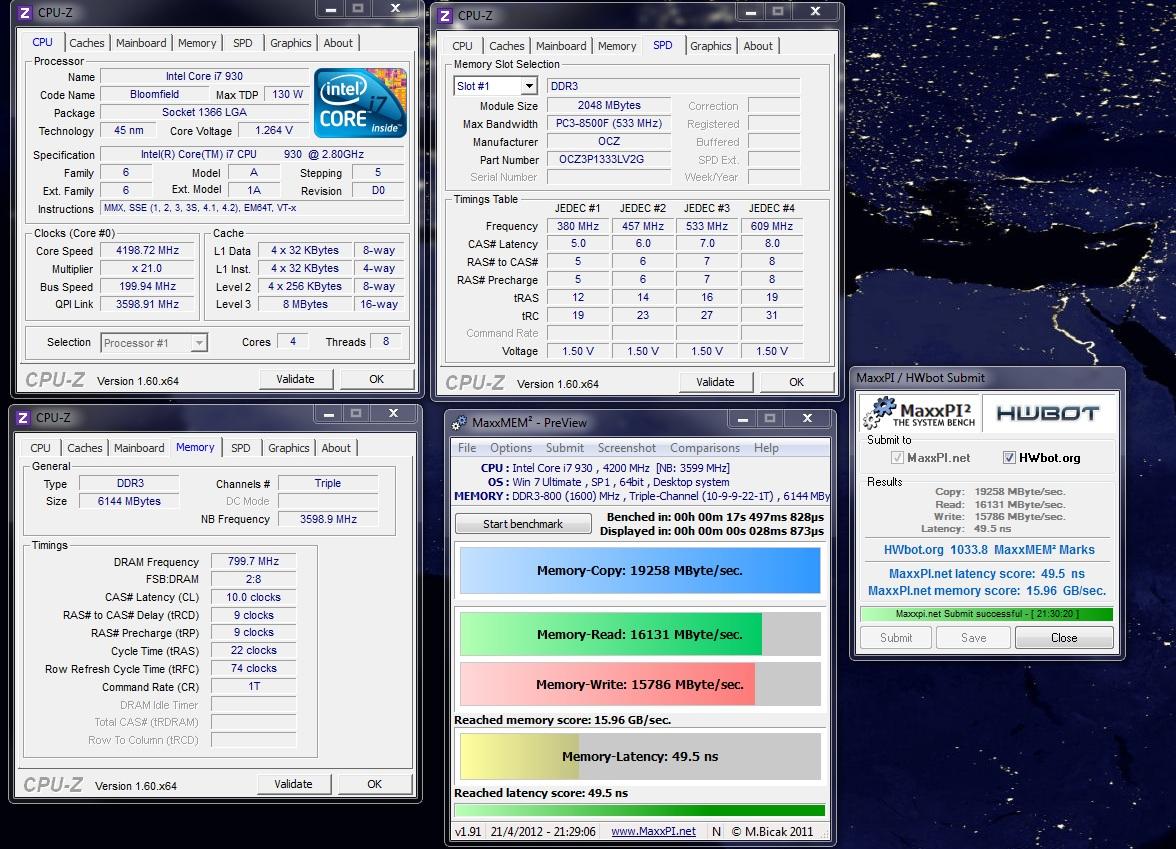Click the green Maxxpi.net Submit successful progress bar
This screenshot has height=849, width=1176.
point(987,614)
